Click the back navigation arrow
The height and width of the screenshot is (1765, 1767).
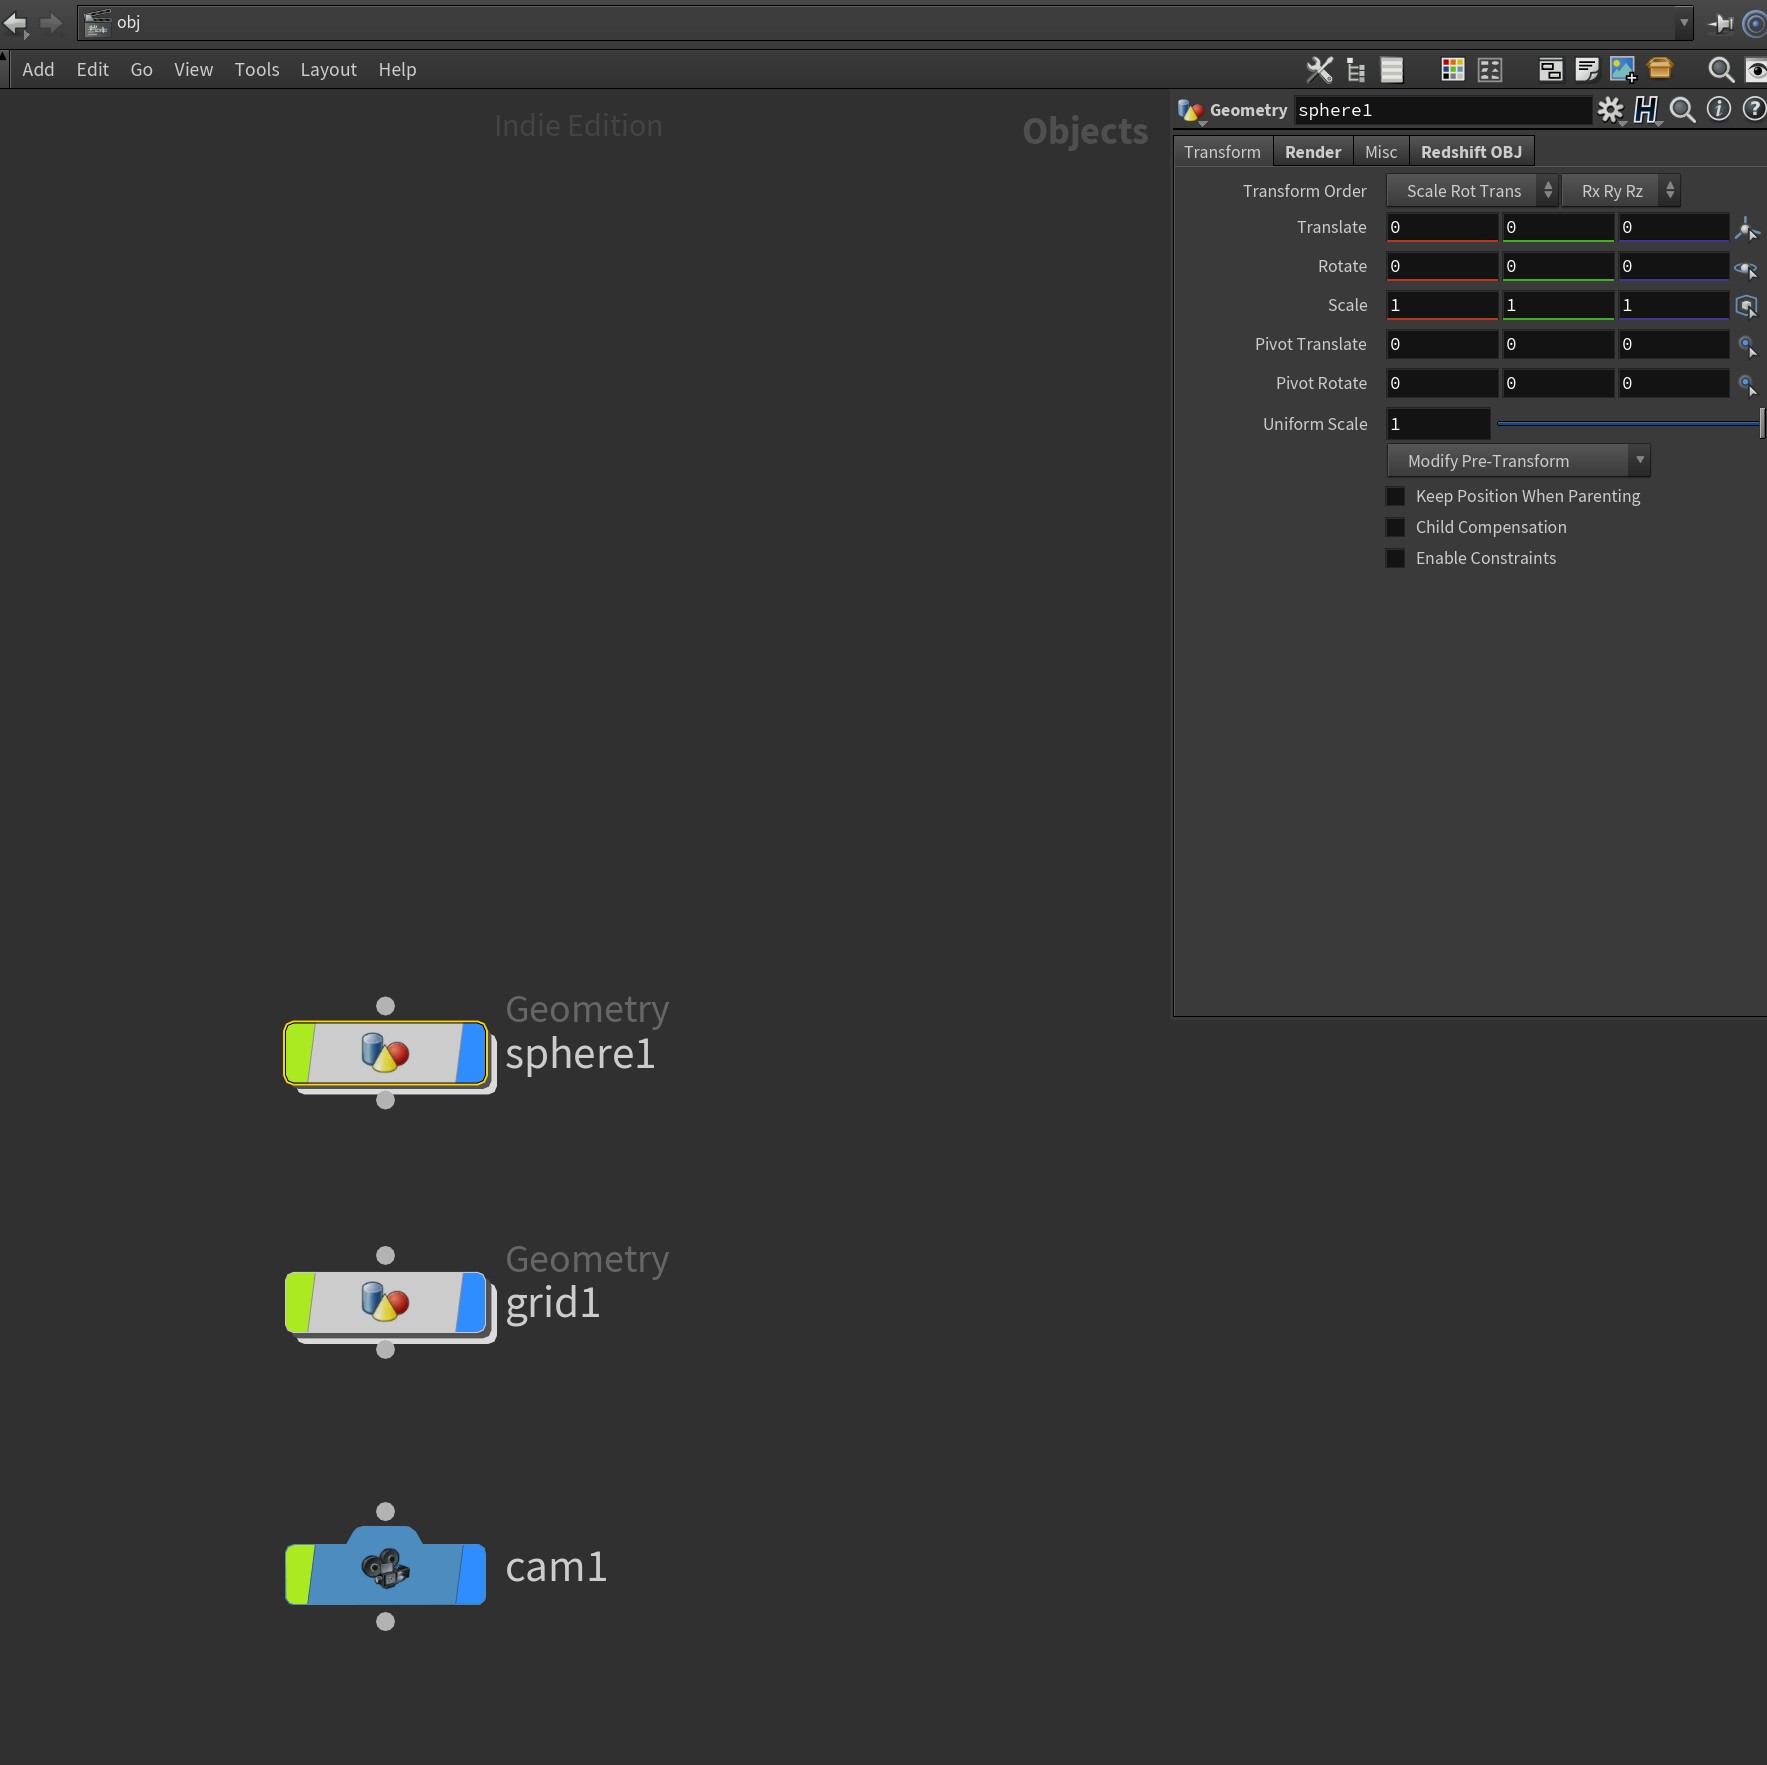pyautogui.click(x=15, y=22)
